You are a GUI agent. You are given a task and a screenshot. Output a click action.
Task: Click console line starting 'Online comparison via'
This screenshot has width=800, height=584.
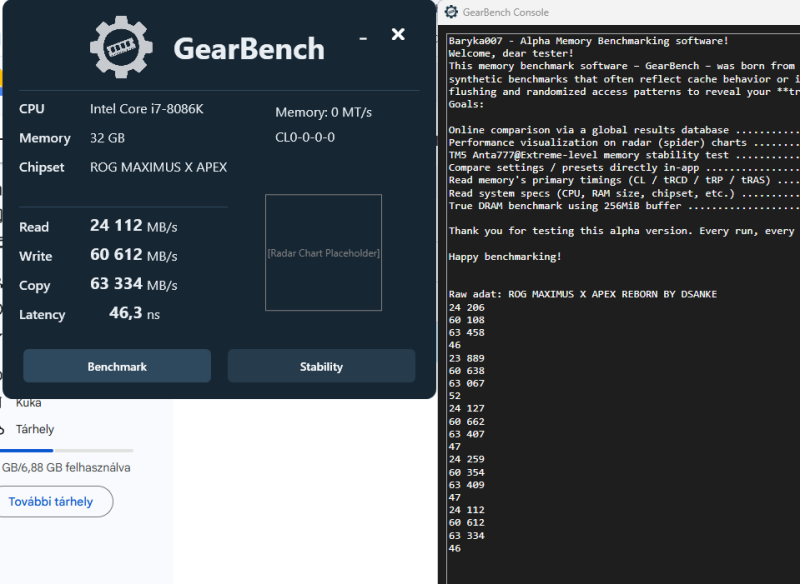[624, 130]
